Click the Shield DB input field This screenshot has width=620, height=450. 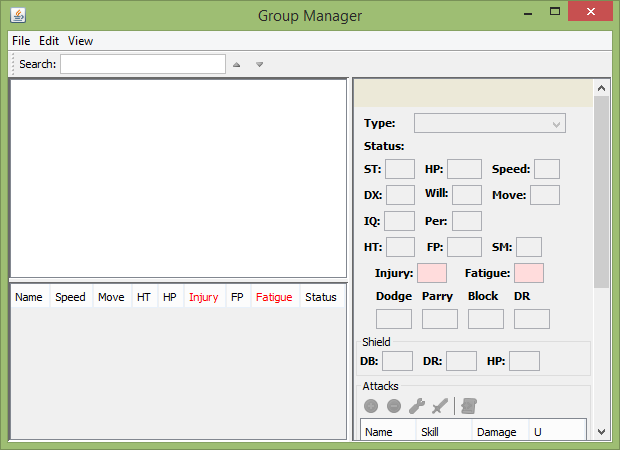tap(397, 361)
